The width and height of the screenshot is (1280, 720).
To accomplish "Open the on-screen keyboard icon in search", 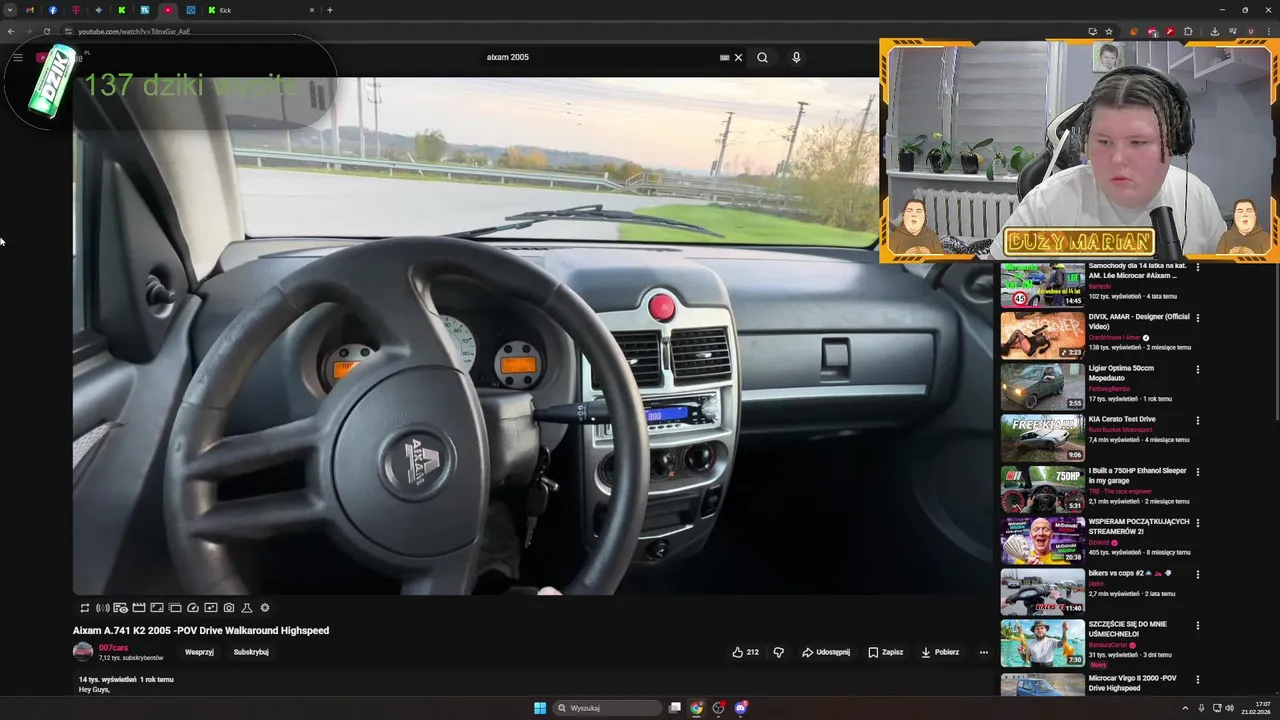I will pyautogui.click(x=724, y=57).
